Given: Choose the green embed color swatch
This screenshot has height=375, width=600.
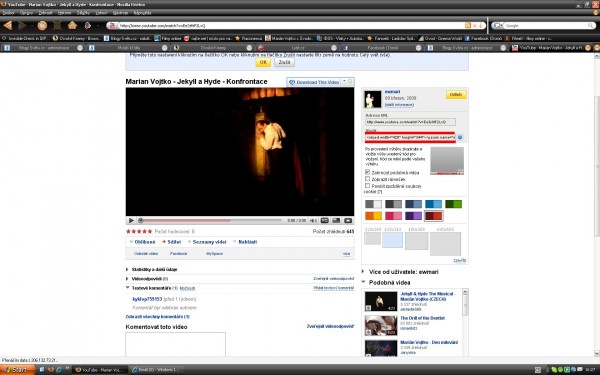Looking at the screenshot, I should (453, 204).
